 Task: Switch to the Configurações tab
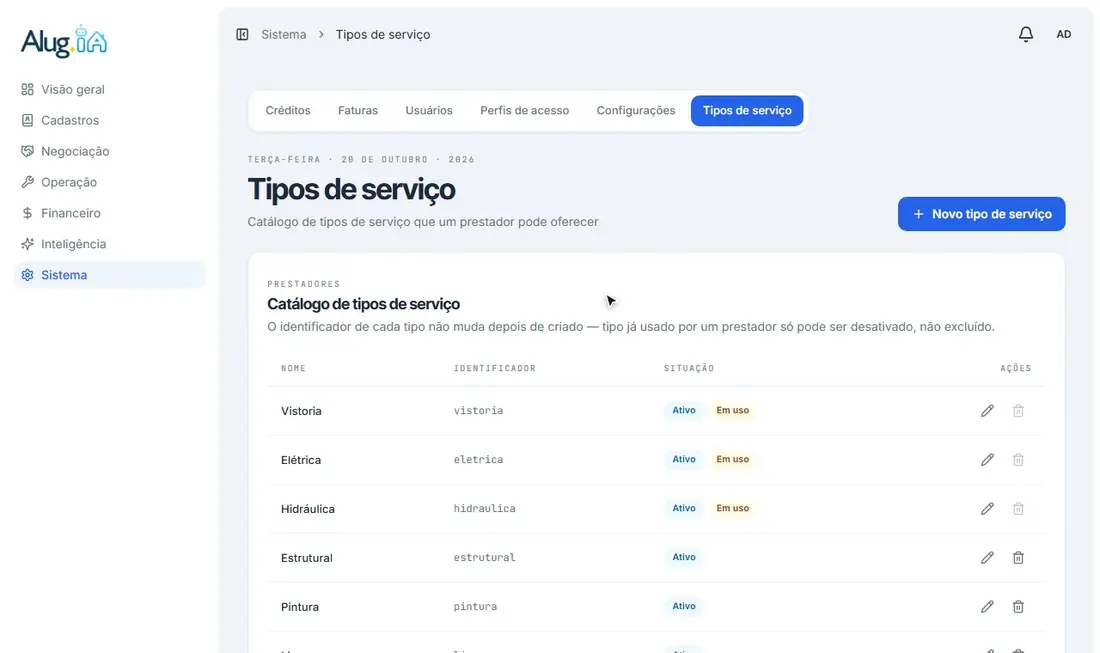tap(636, 111)
